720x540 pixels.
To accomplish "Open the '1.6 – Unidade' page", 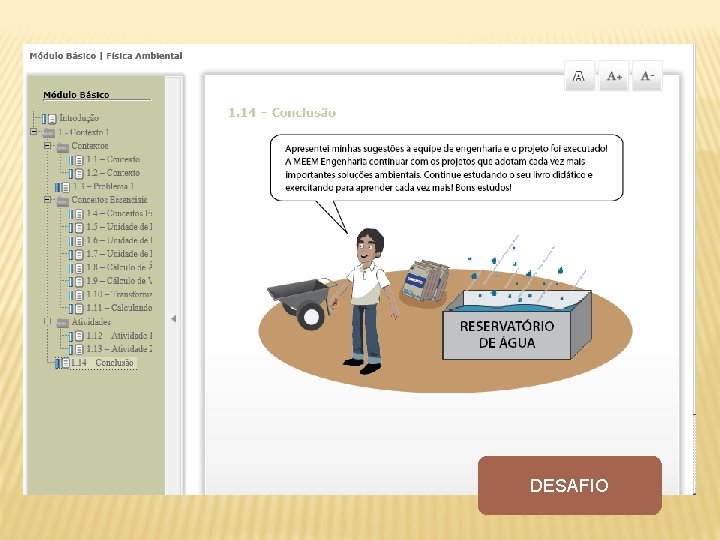I will click(119, 240).
